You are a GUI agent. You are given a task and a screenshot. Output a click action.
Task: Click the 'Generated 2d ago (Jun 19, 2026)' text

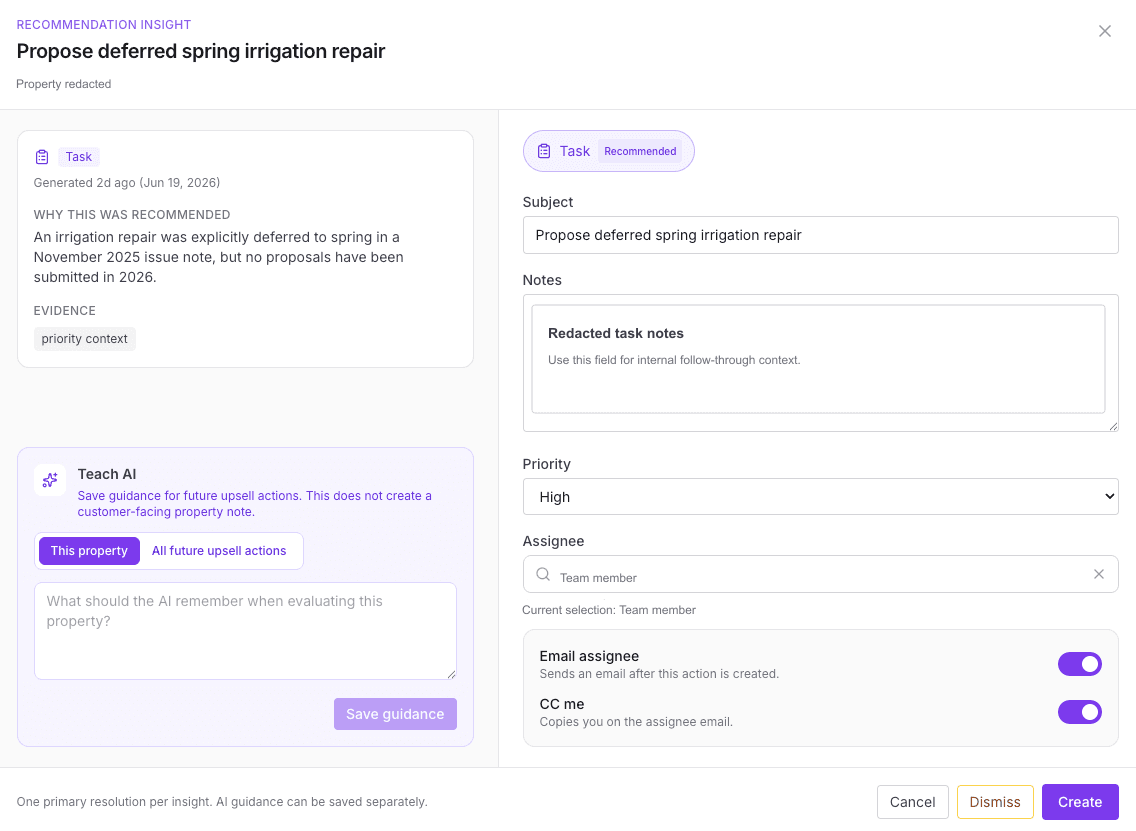(127, 183)
